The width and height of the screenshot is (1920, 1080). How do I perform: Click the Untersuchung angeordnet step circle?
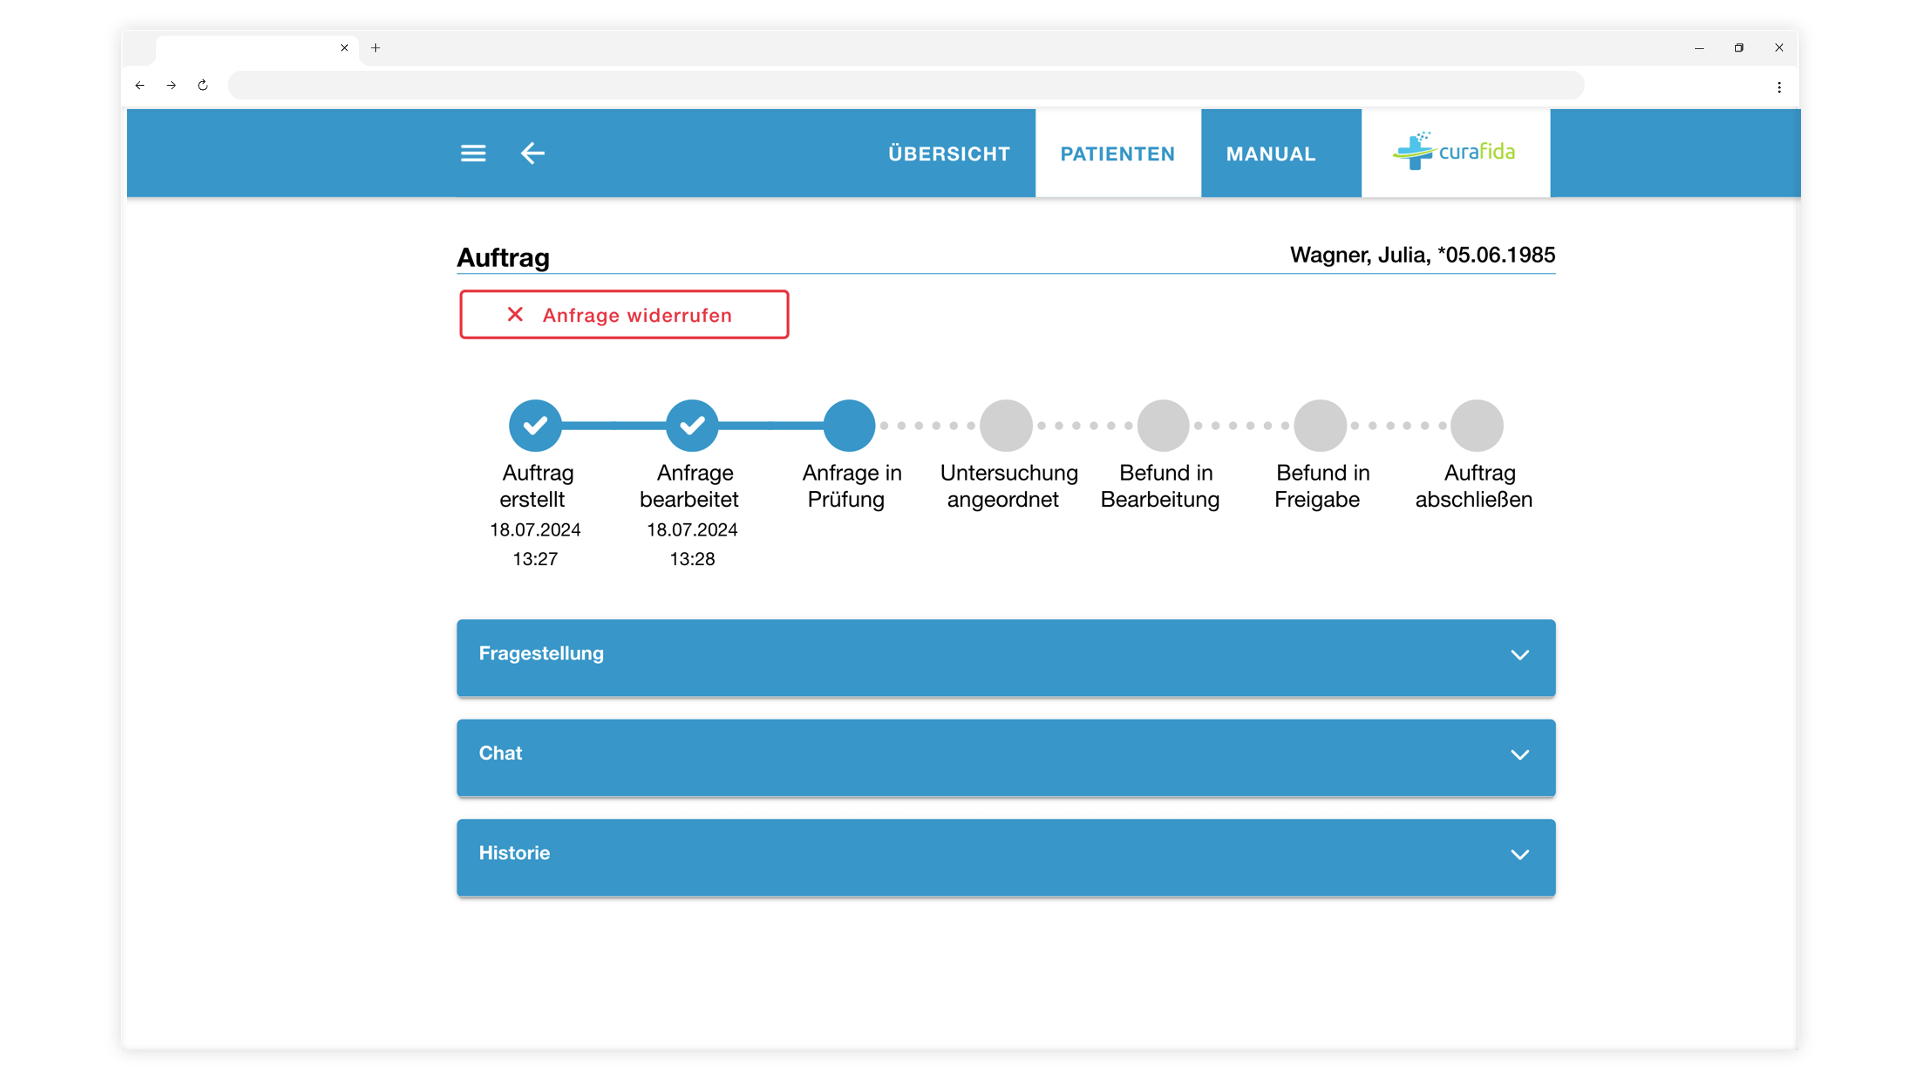pyautogui.click(x=1006, y=426)
